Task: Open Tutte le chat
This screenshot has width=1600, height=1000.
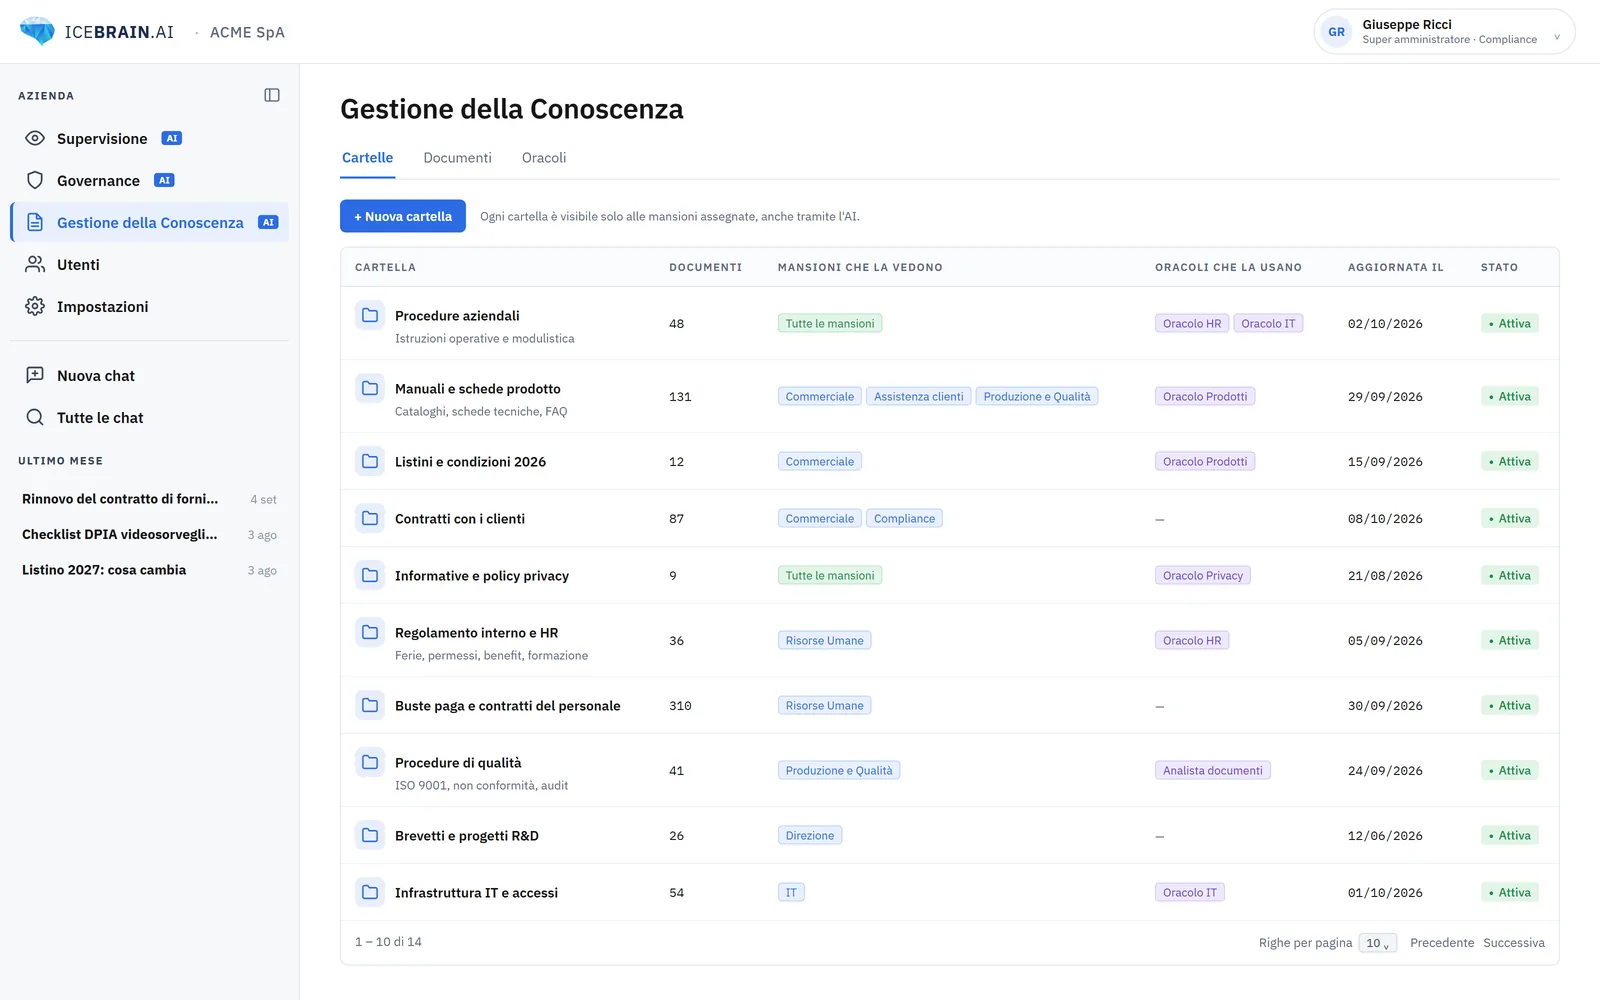Action: pos(150,417)
